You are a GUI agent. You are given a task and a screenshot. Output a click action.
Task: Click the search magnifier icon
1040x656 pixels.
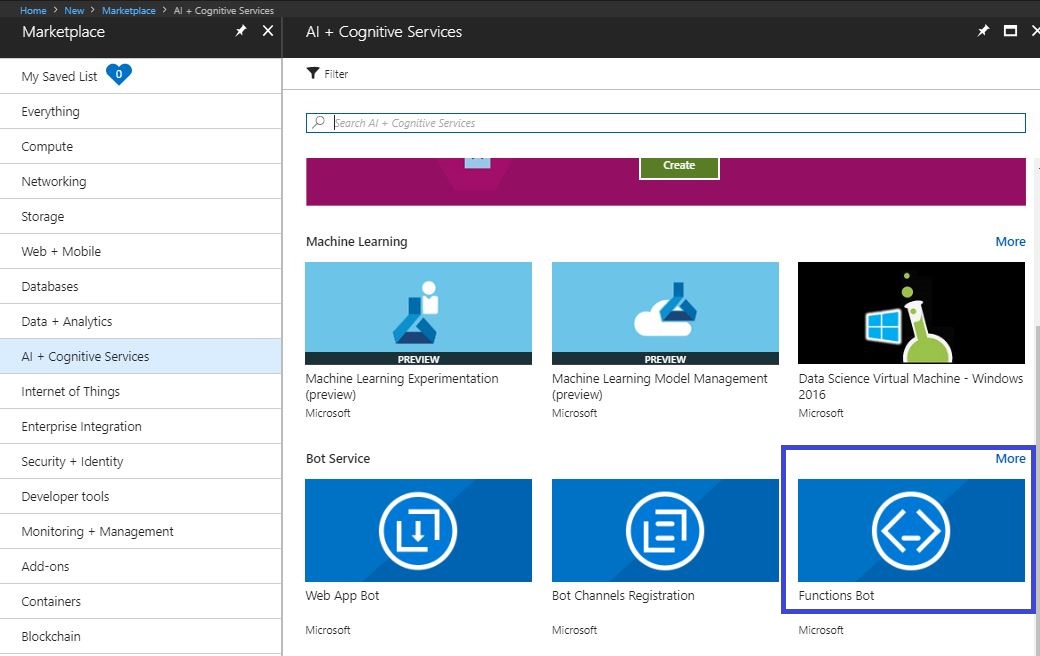[x=319, y=123]
